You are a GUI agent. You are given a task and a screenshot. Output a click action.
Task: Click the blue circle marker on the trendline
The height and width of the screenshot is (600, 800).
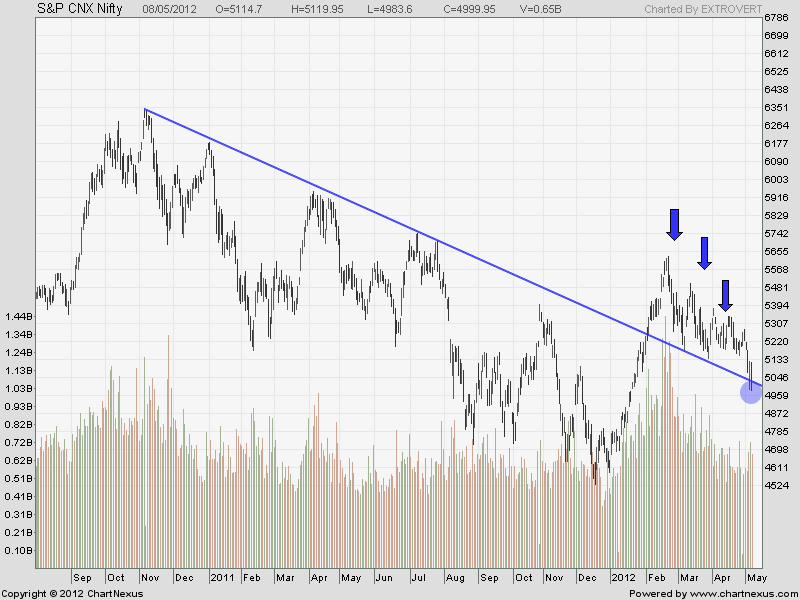coord(750,393)
